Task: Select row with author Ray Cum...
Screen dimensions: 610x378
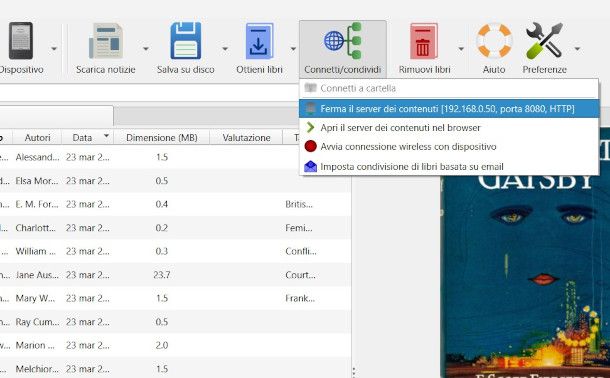Action: (175, 322)
